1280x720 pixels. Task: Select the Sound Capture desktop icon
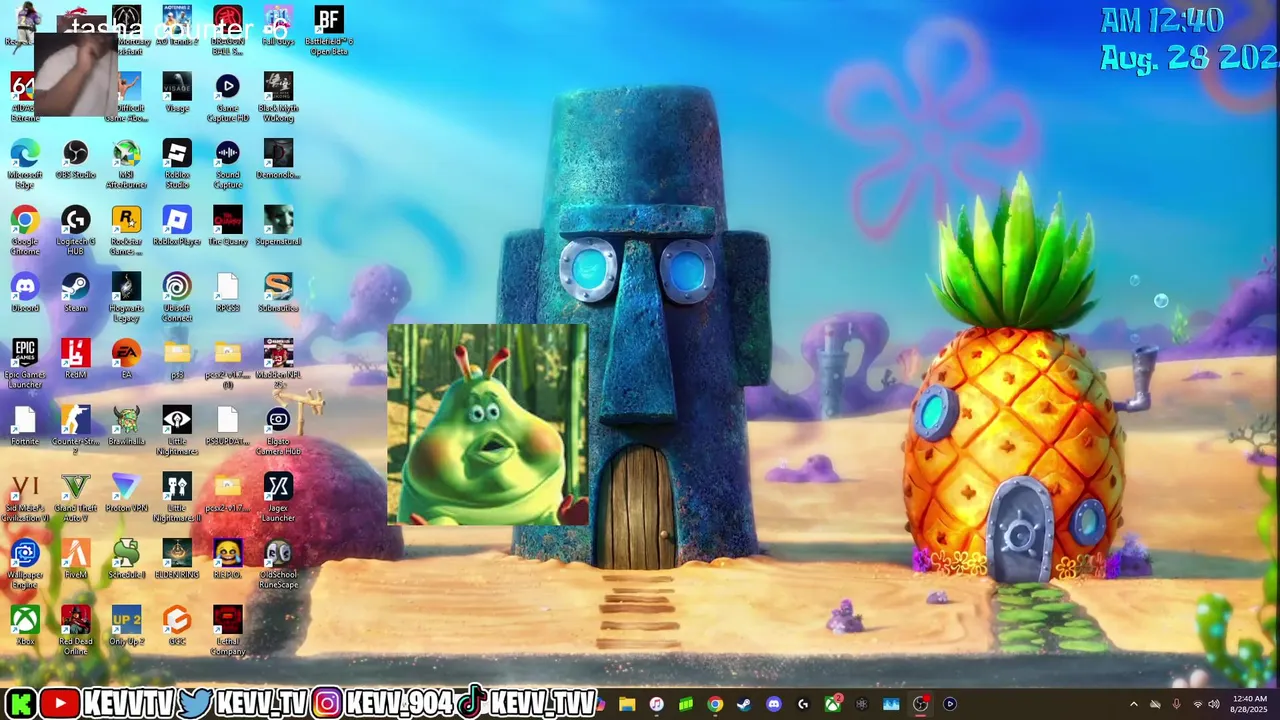coord(228,163)
